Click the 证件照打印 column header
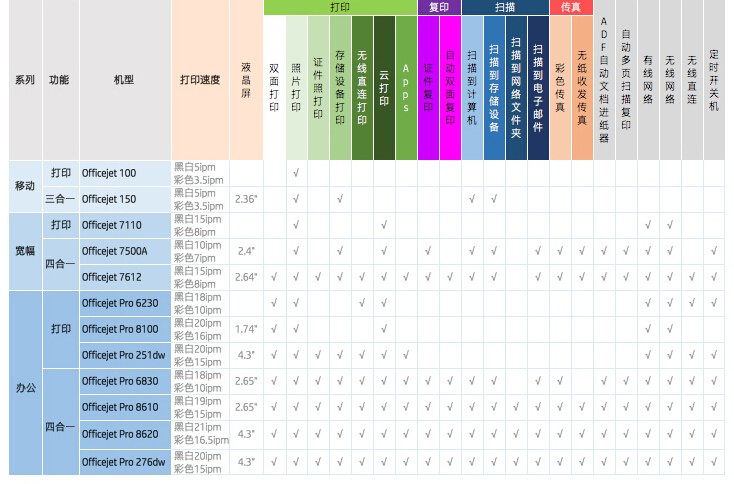The width and height of the screenshot is (734, 484). tap(318, 88)
